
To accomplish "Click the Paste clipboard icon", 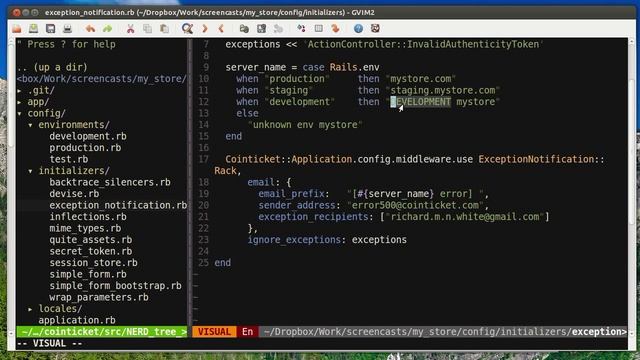I will 164,28.
